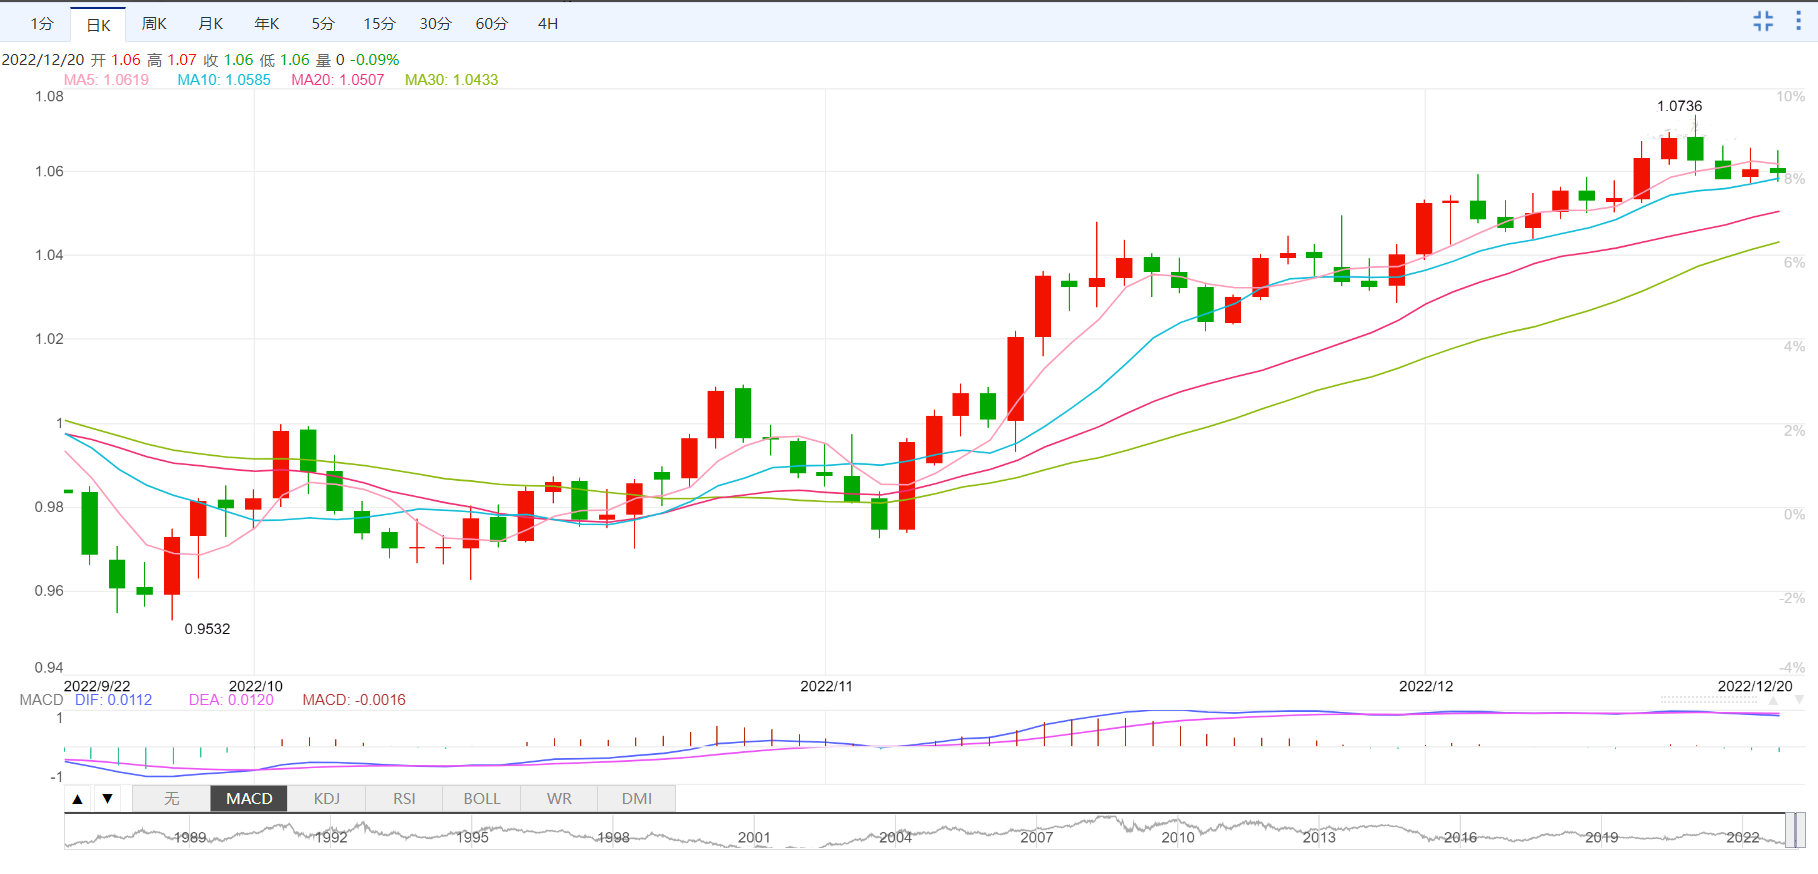Click the MA10: 1.0585 legend label
1818x874 pixels.
coord(224,80)
